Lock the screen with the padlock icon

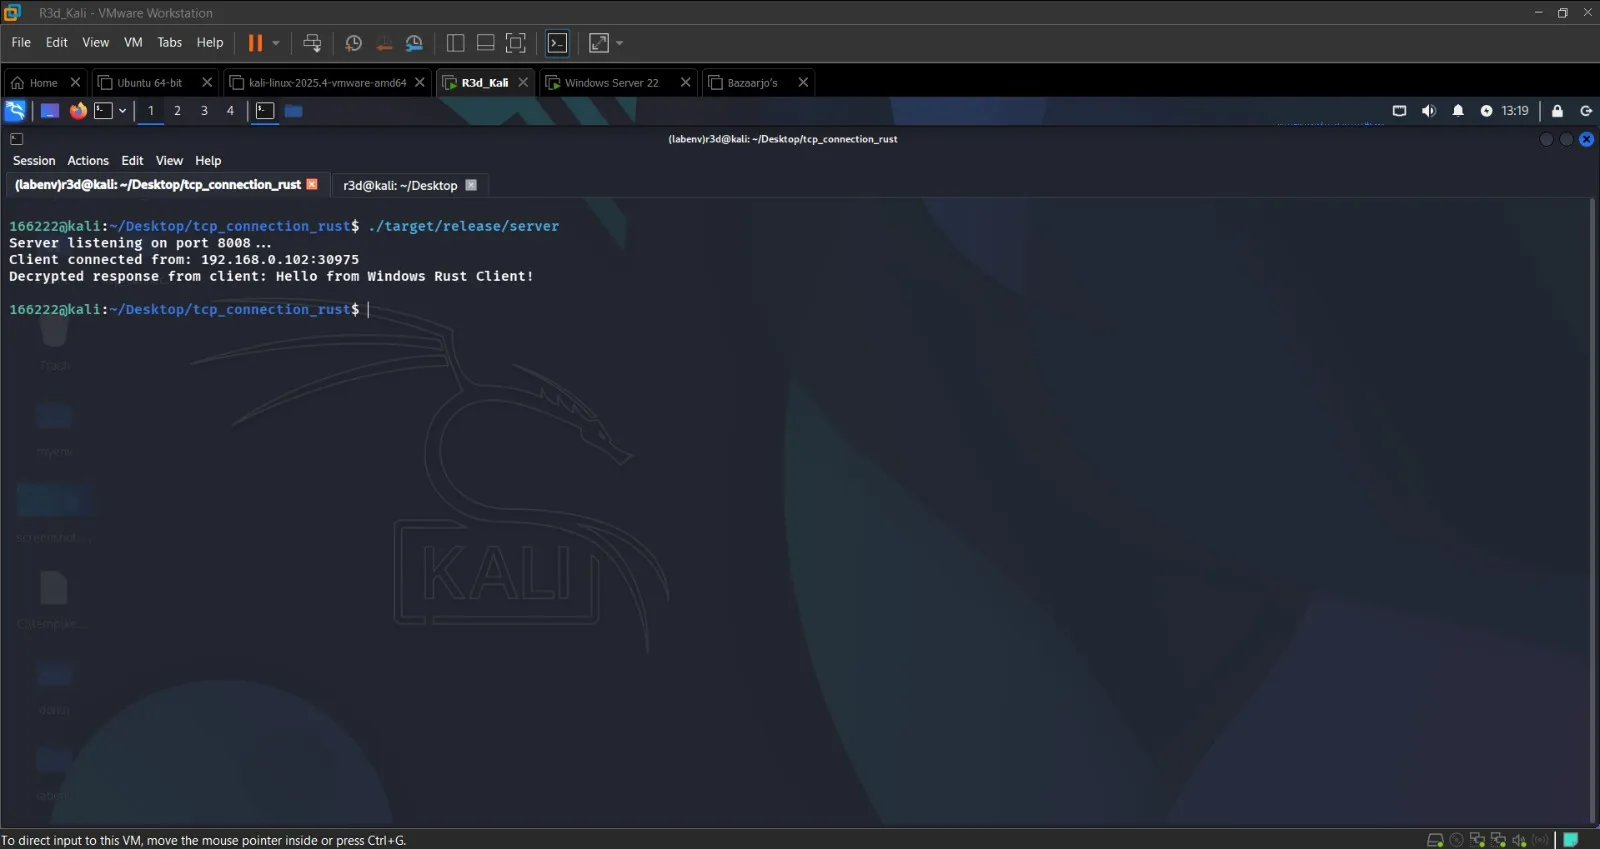1557,111
